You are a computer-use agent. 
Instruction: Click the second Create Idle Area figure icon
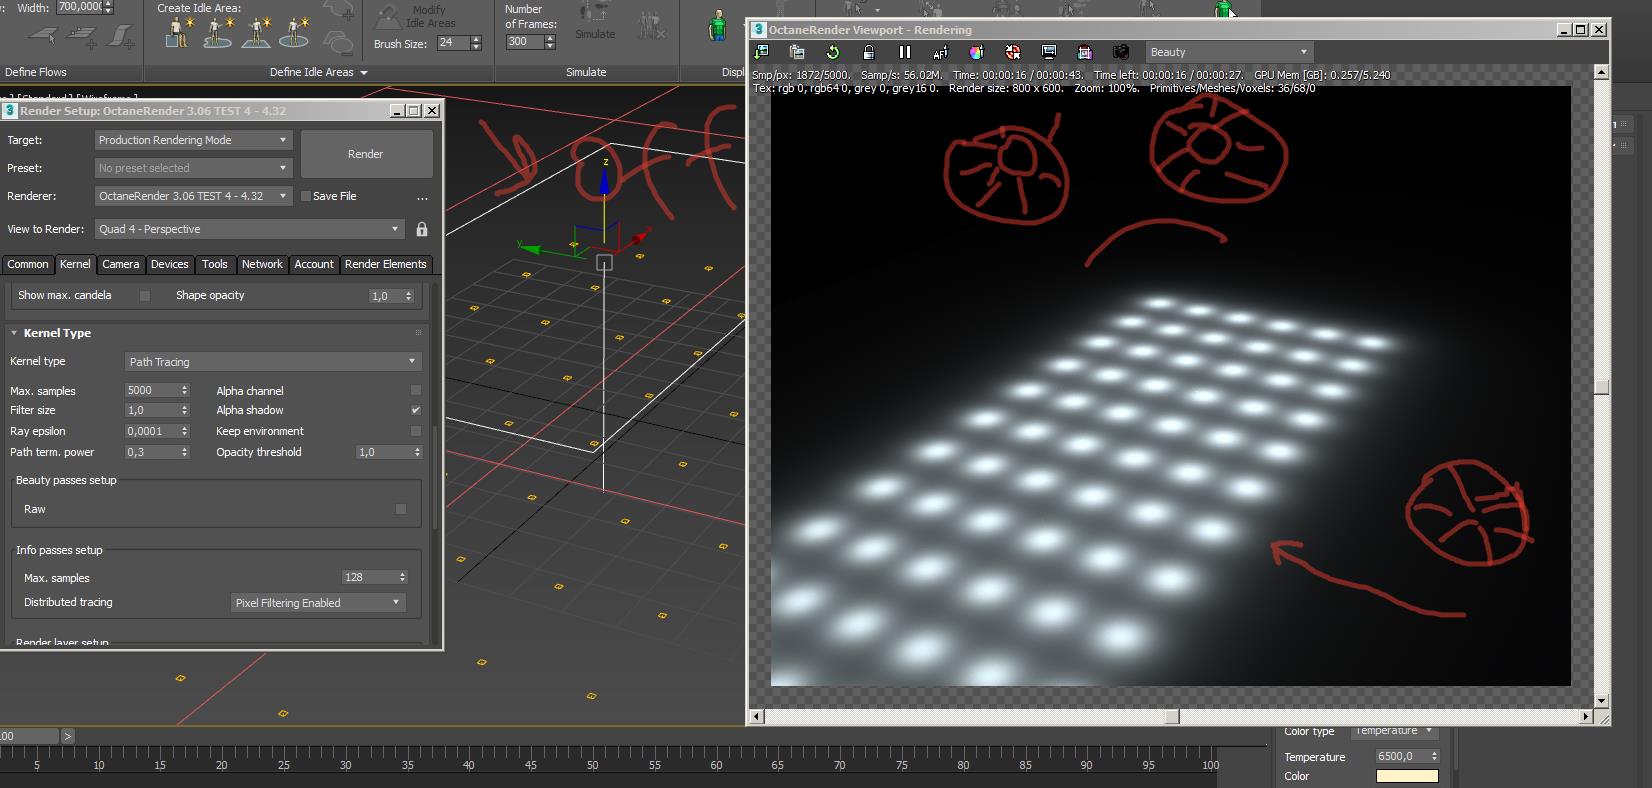[218, 33]
